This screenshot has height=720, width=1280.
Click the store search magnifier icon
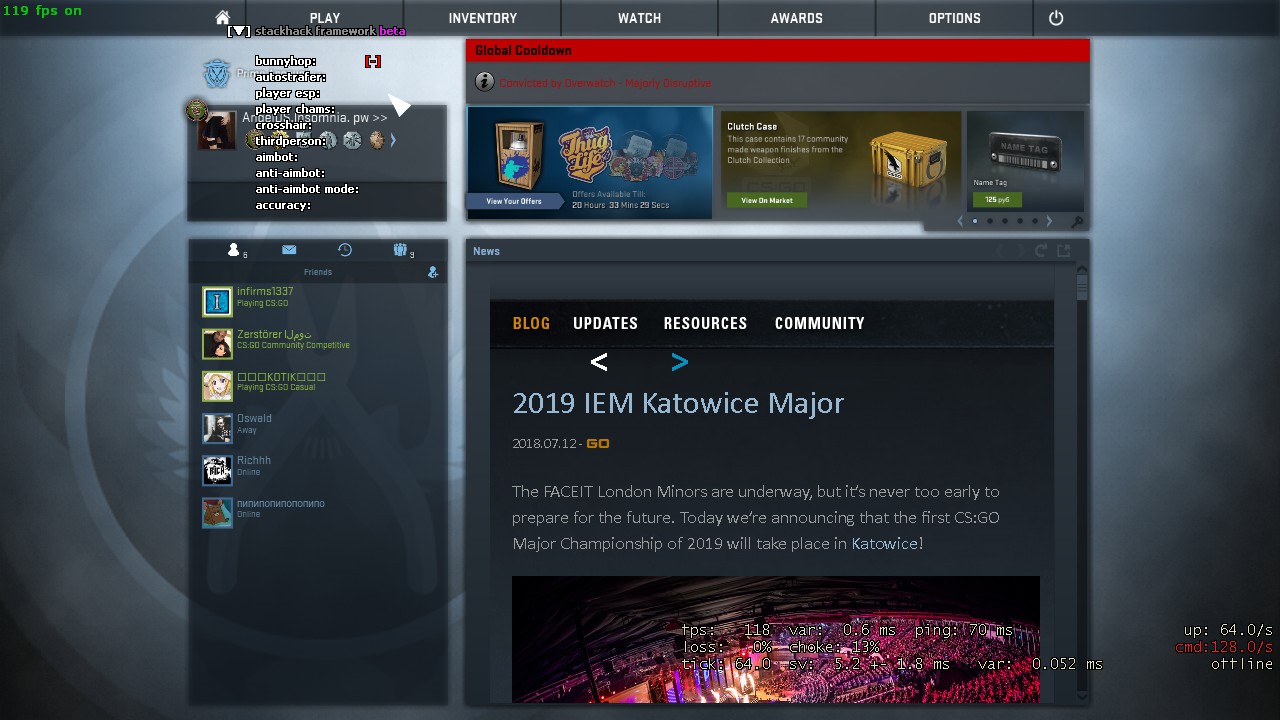(x=1076, y=222)
